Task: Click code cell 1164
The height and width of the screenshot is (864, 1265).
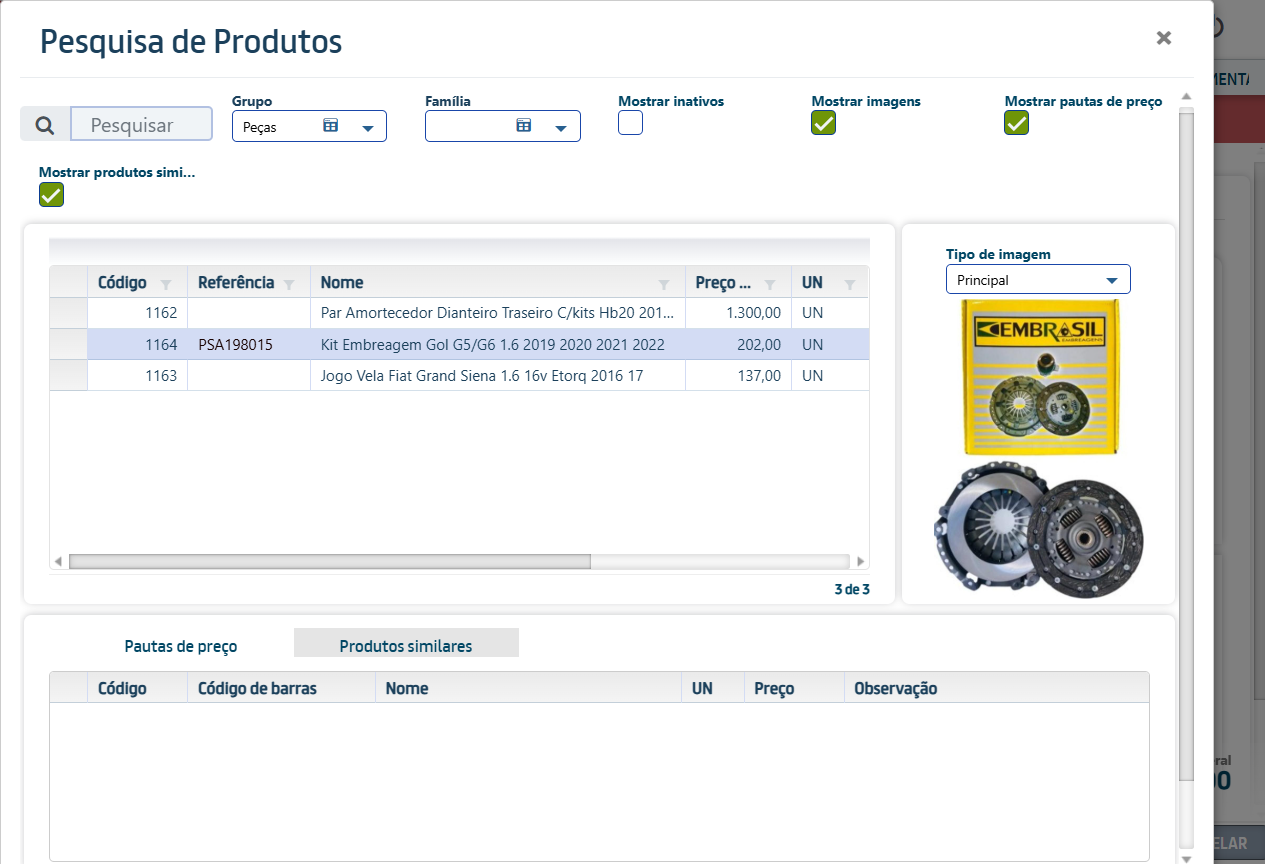Action: tap(137, 345)
